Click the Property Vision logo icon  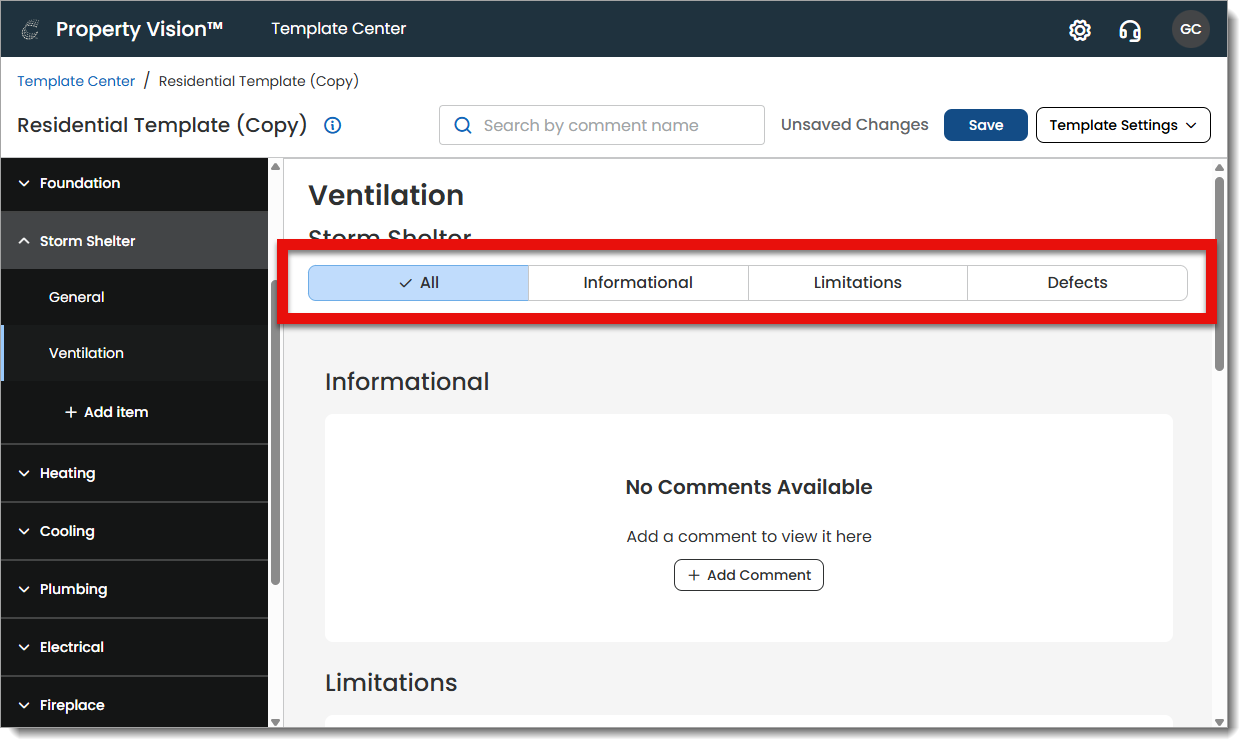31,30
